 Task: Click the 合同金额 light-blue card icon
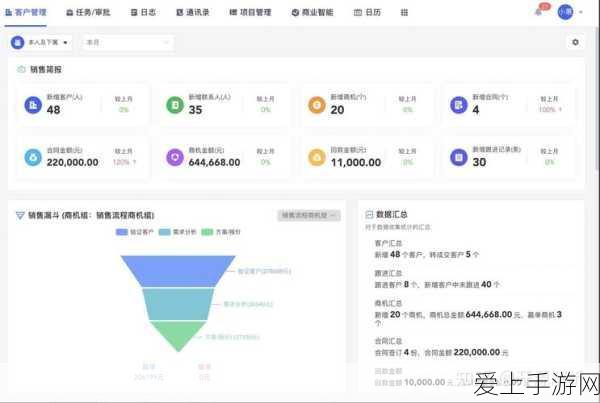(x=33, y=157)
